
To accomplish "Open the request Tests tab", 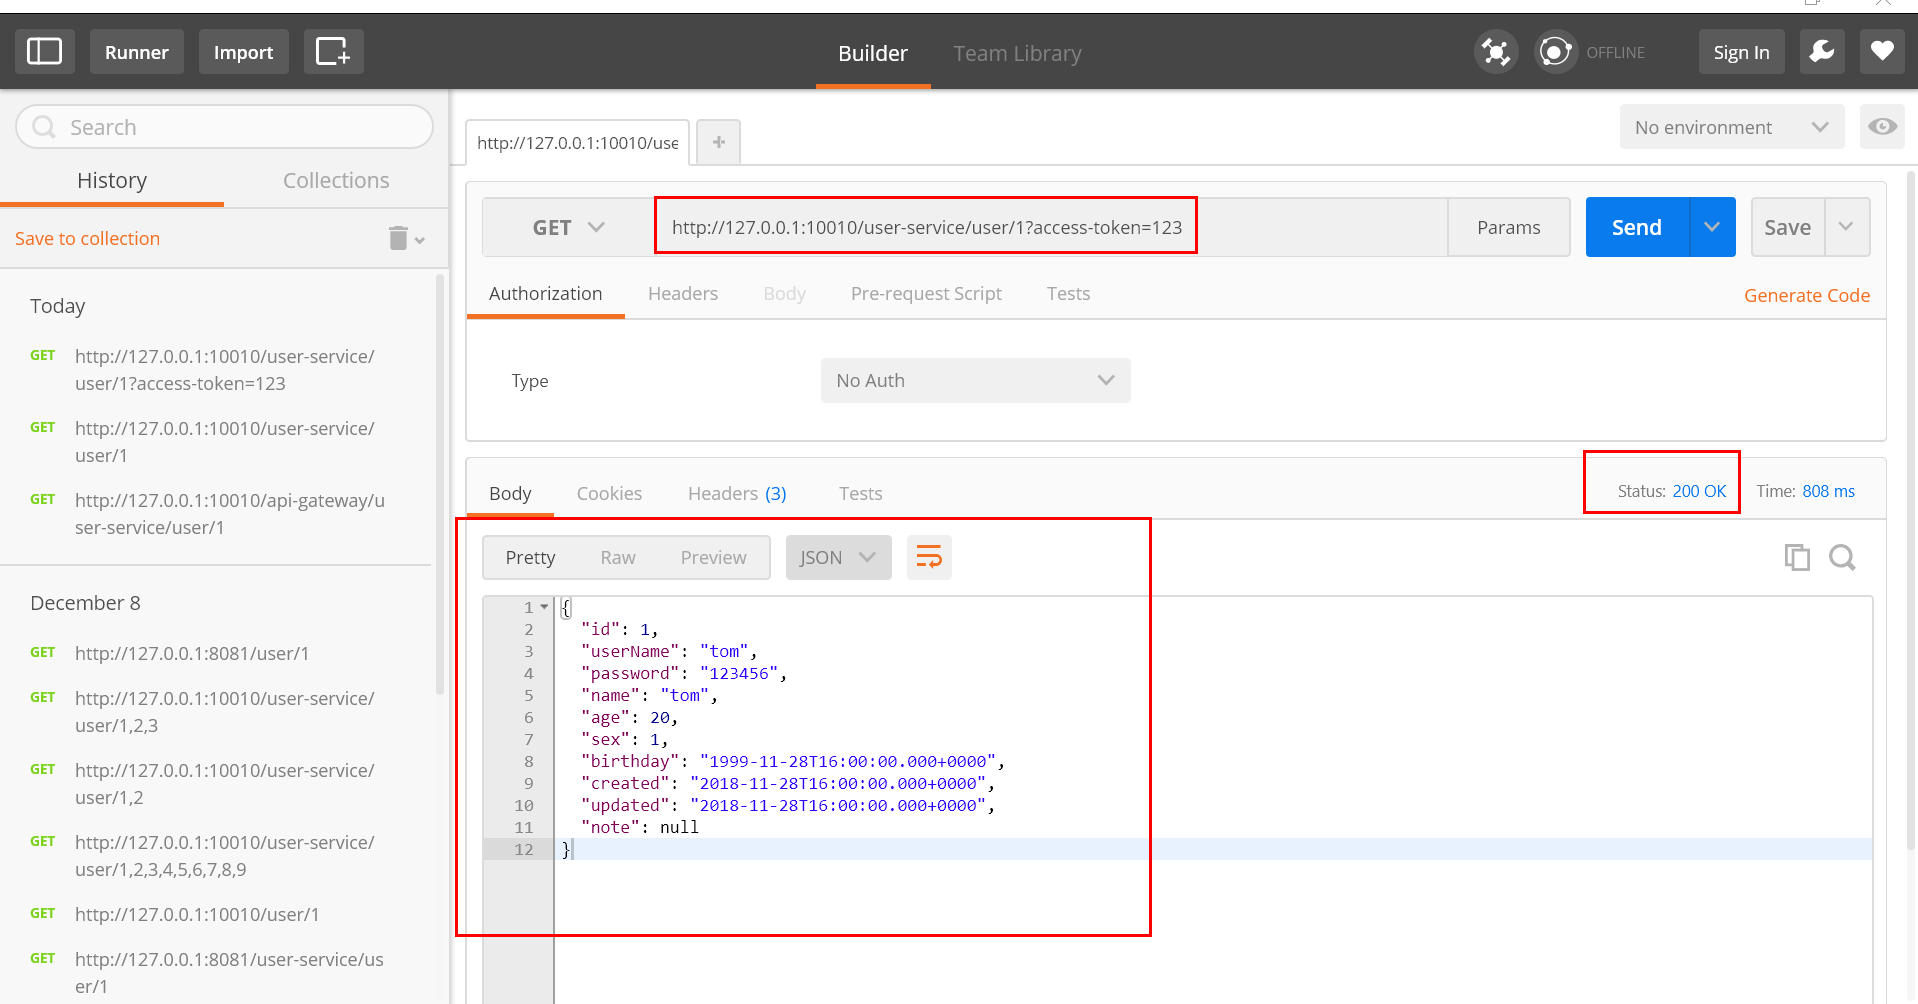I will click(1068, 294).
